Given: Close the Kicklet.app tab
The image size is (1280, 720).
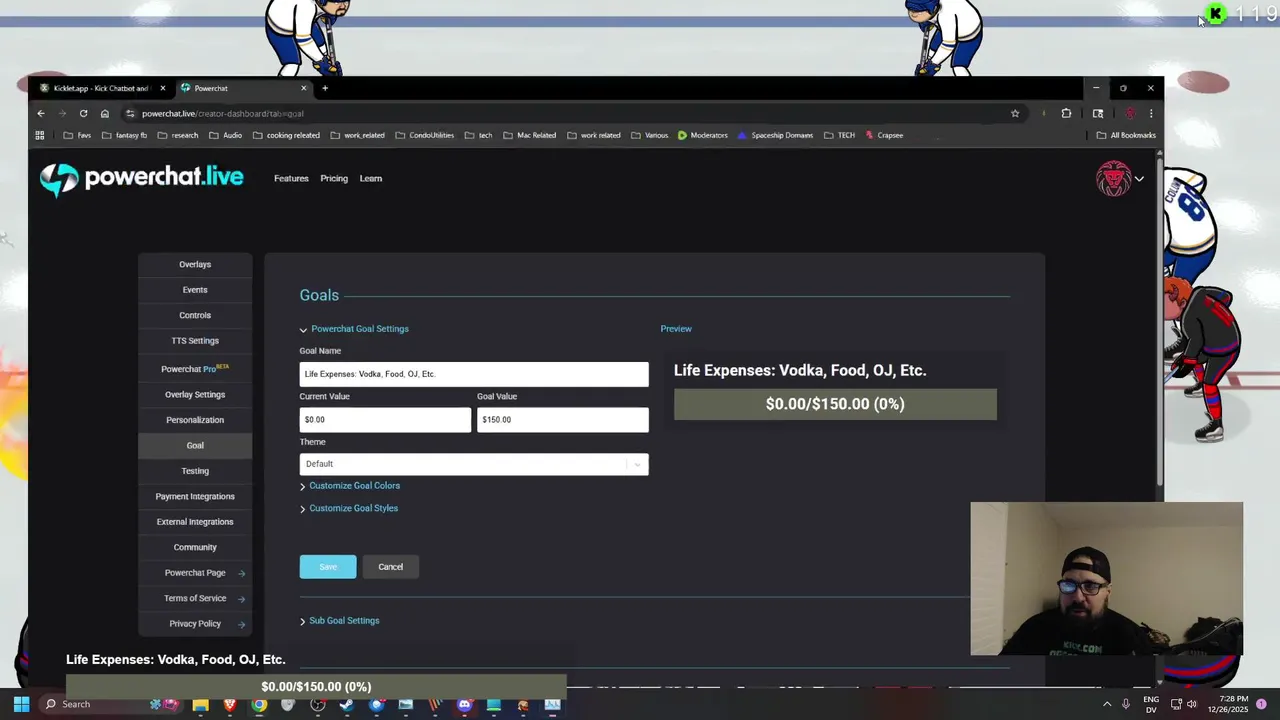Looking at the screenshot, I should 162,88.
